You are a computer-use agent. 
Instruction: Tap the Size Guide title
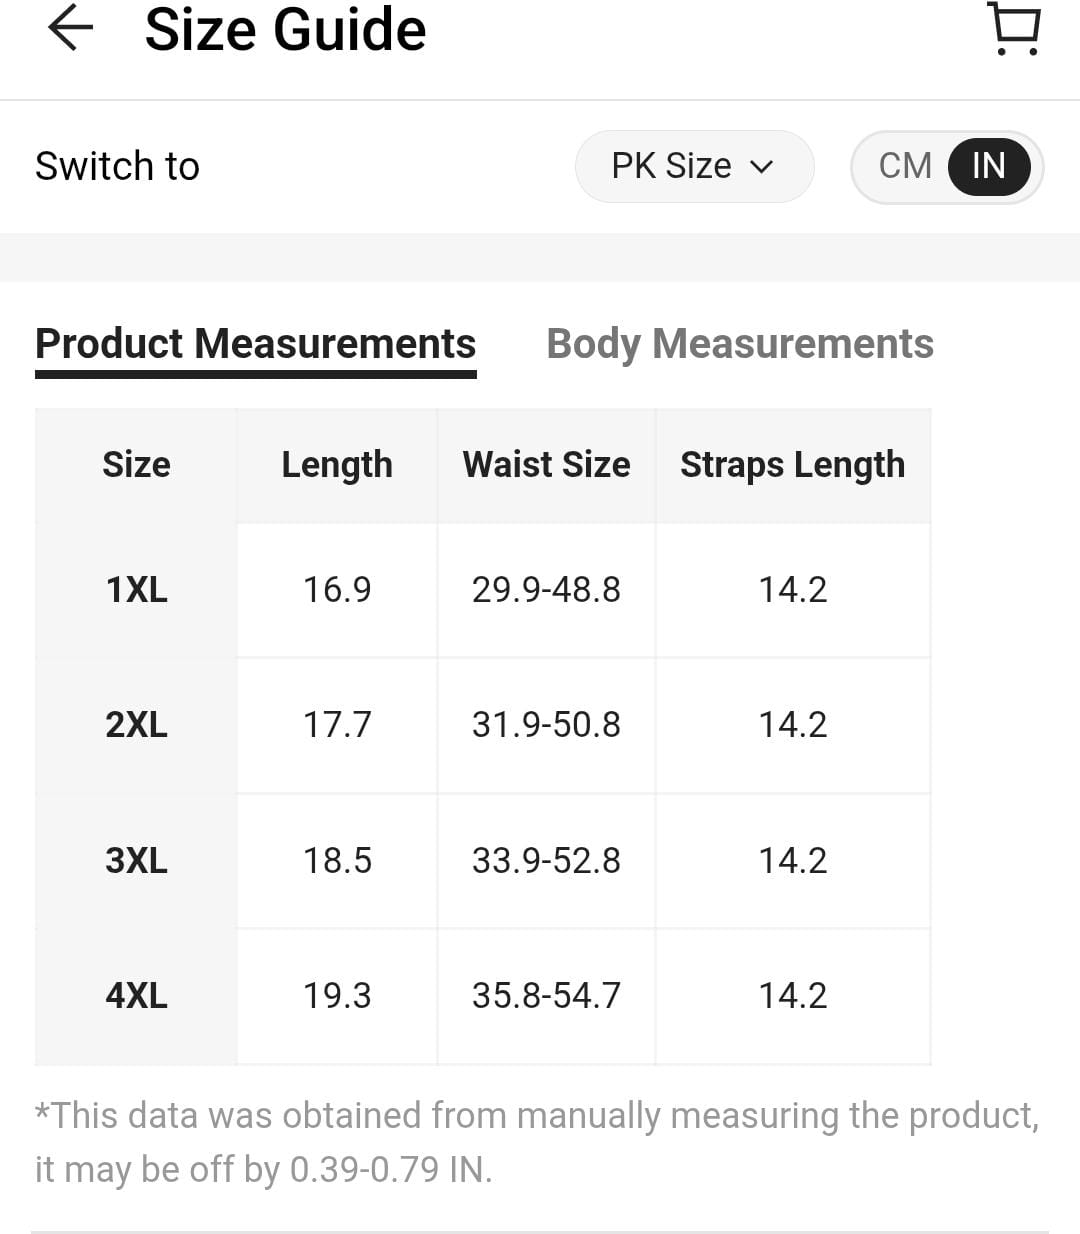click(284, 30)
